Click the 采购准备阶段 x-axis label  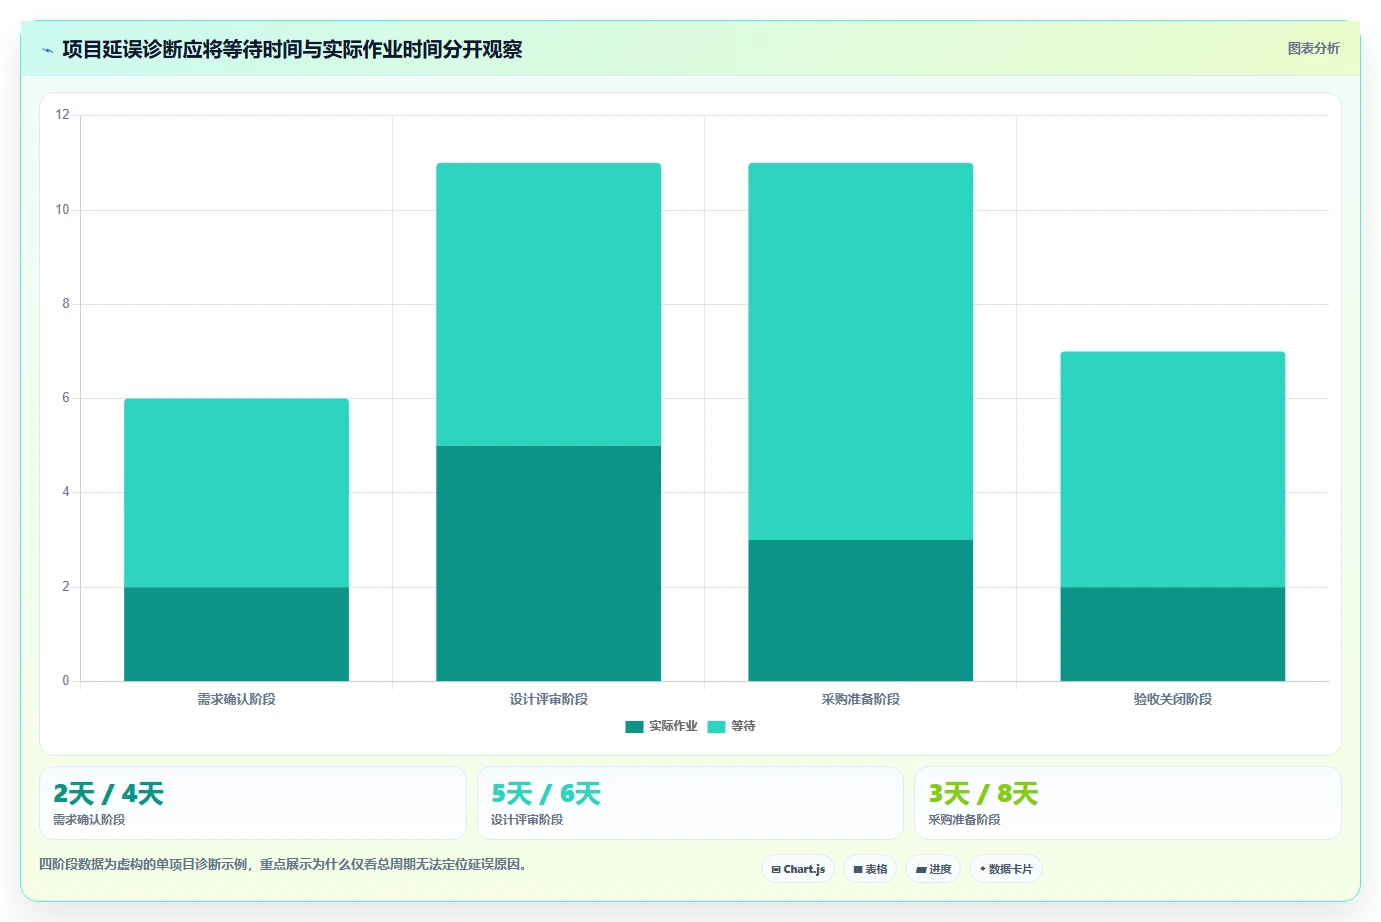860,699
